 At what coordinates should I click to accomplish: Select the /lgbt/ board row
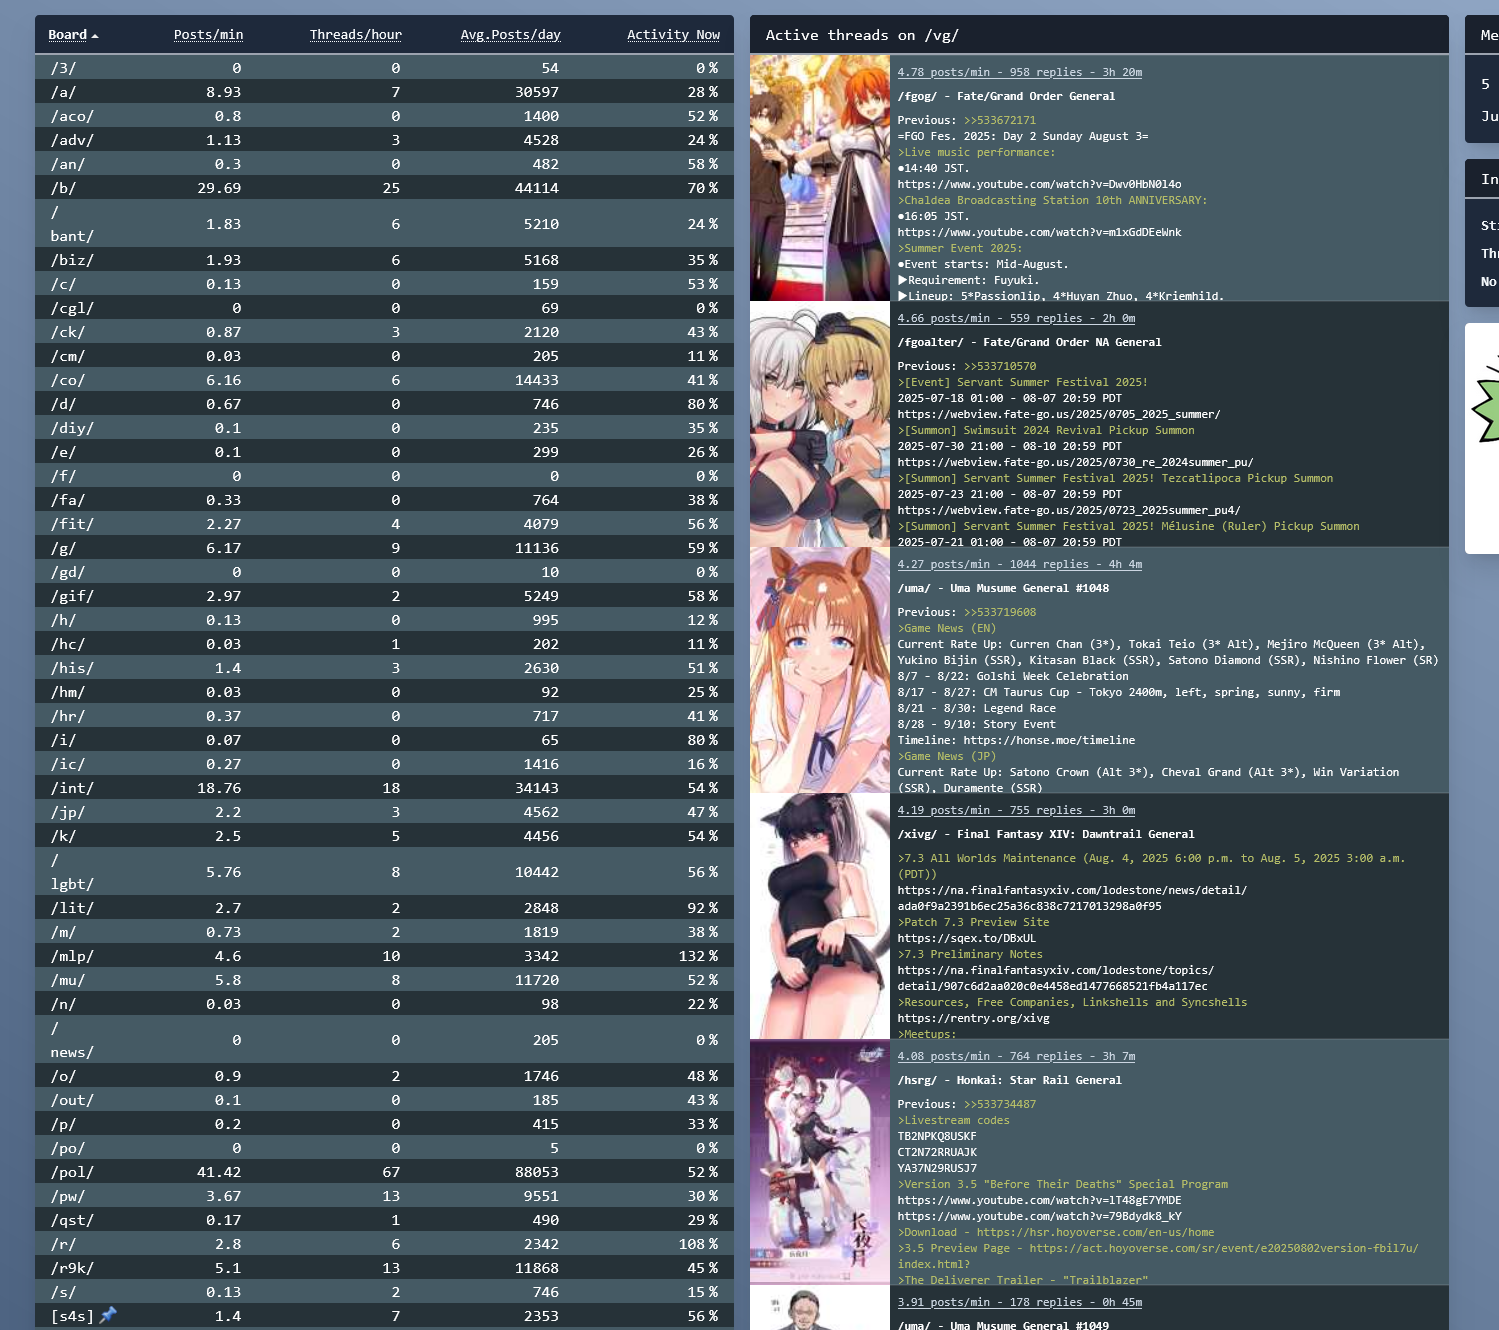click(x=384, y=872)
